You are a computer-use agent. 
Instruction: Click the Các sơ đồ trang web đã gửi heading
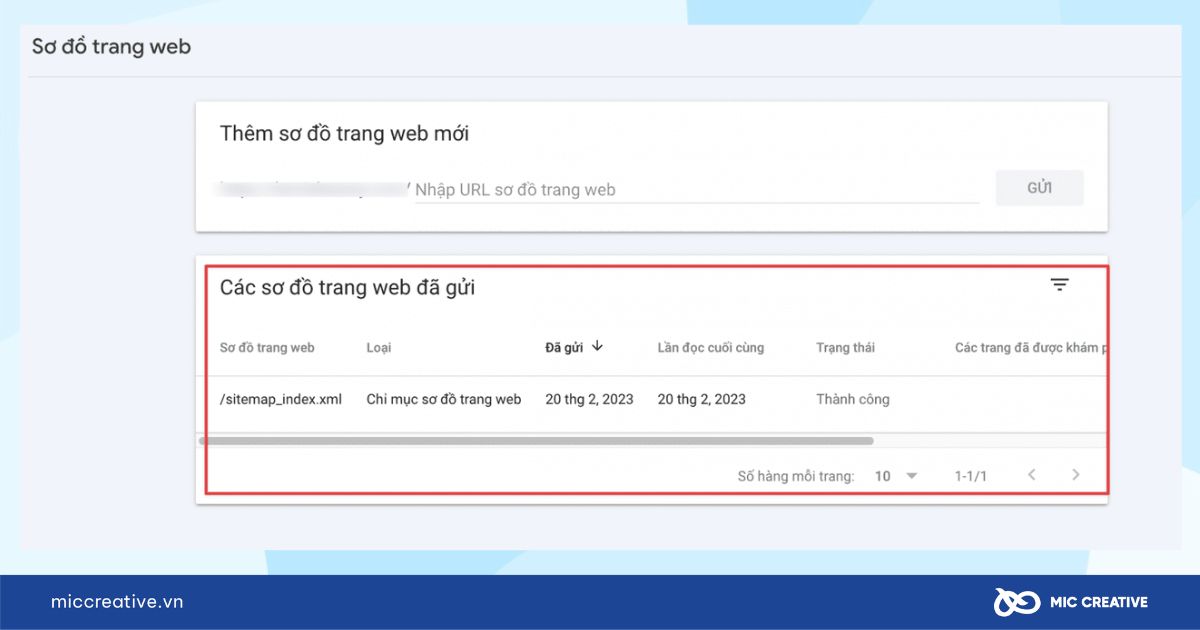tap(348, 288)
